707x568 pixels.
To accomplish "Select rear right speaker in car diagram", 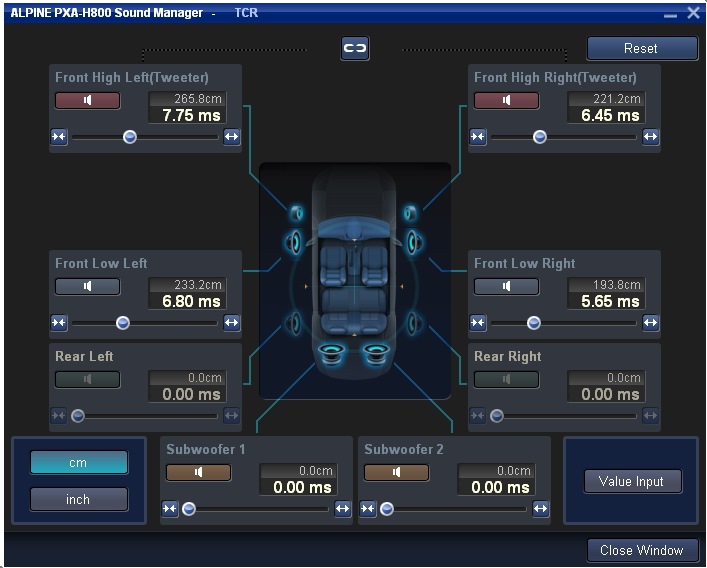I will click(414, 323).
